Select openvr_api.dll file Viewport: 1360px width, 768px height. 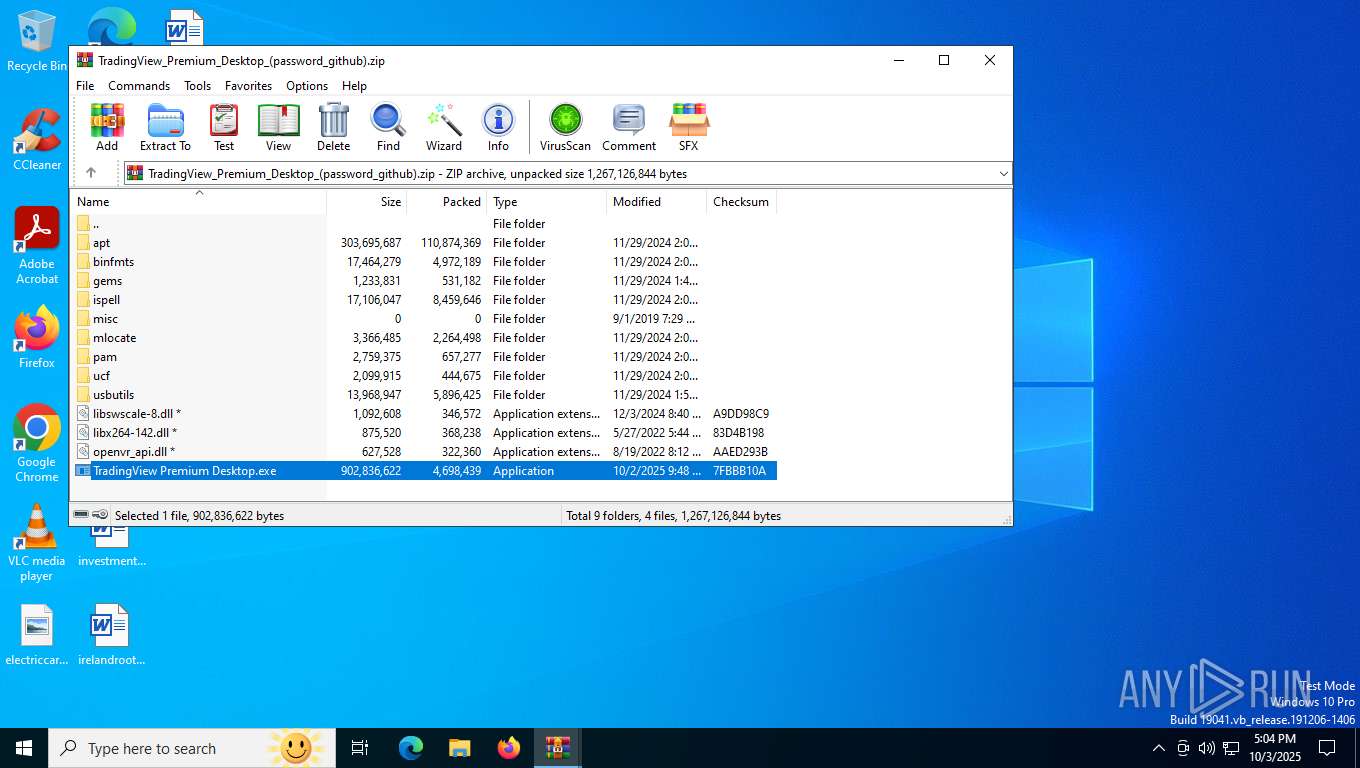pos(424,452)
